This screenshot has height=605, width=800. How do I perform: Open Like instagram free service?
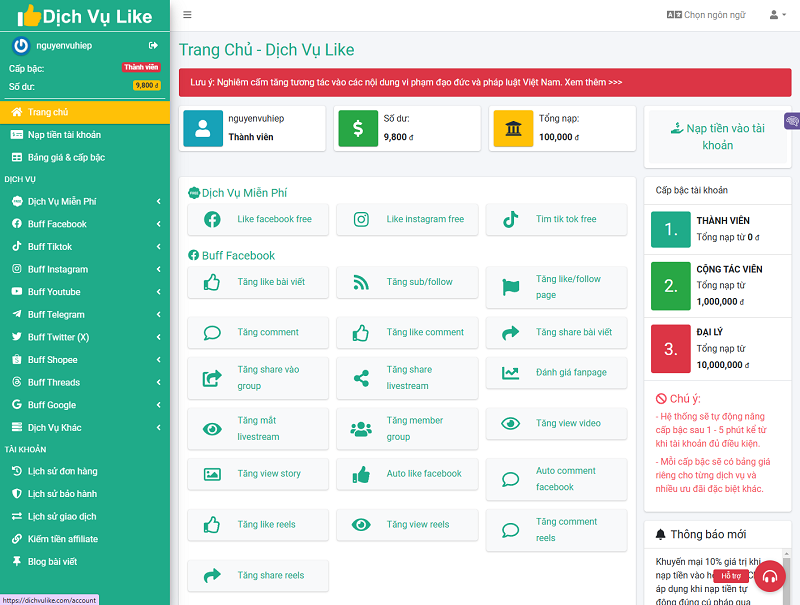[x=407, y=219]
